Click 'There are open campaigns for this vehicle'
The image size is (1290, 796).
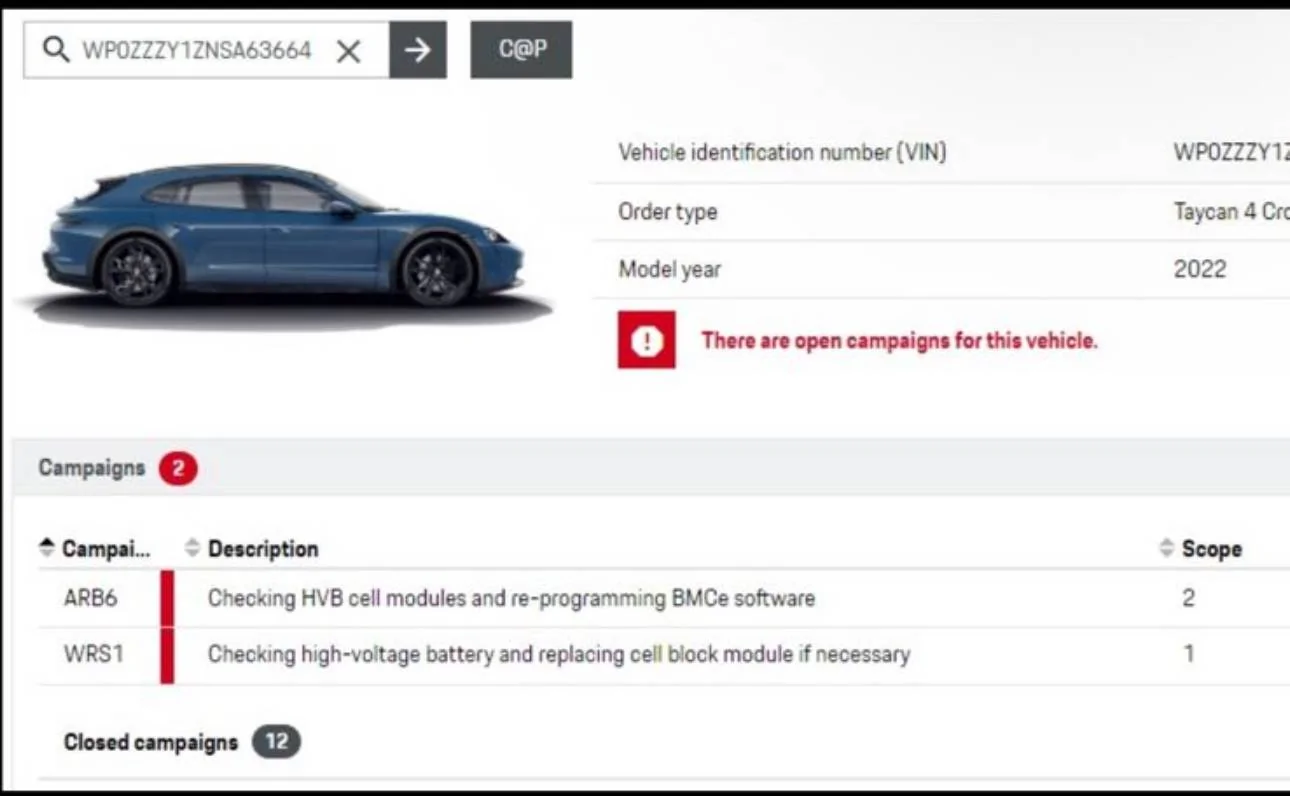(x=899, y=341)
